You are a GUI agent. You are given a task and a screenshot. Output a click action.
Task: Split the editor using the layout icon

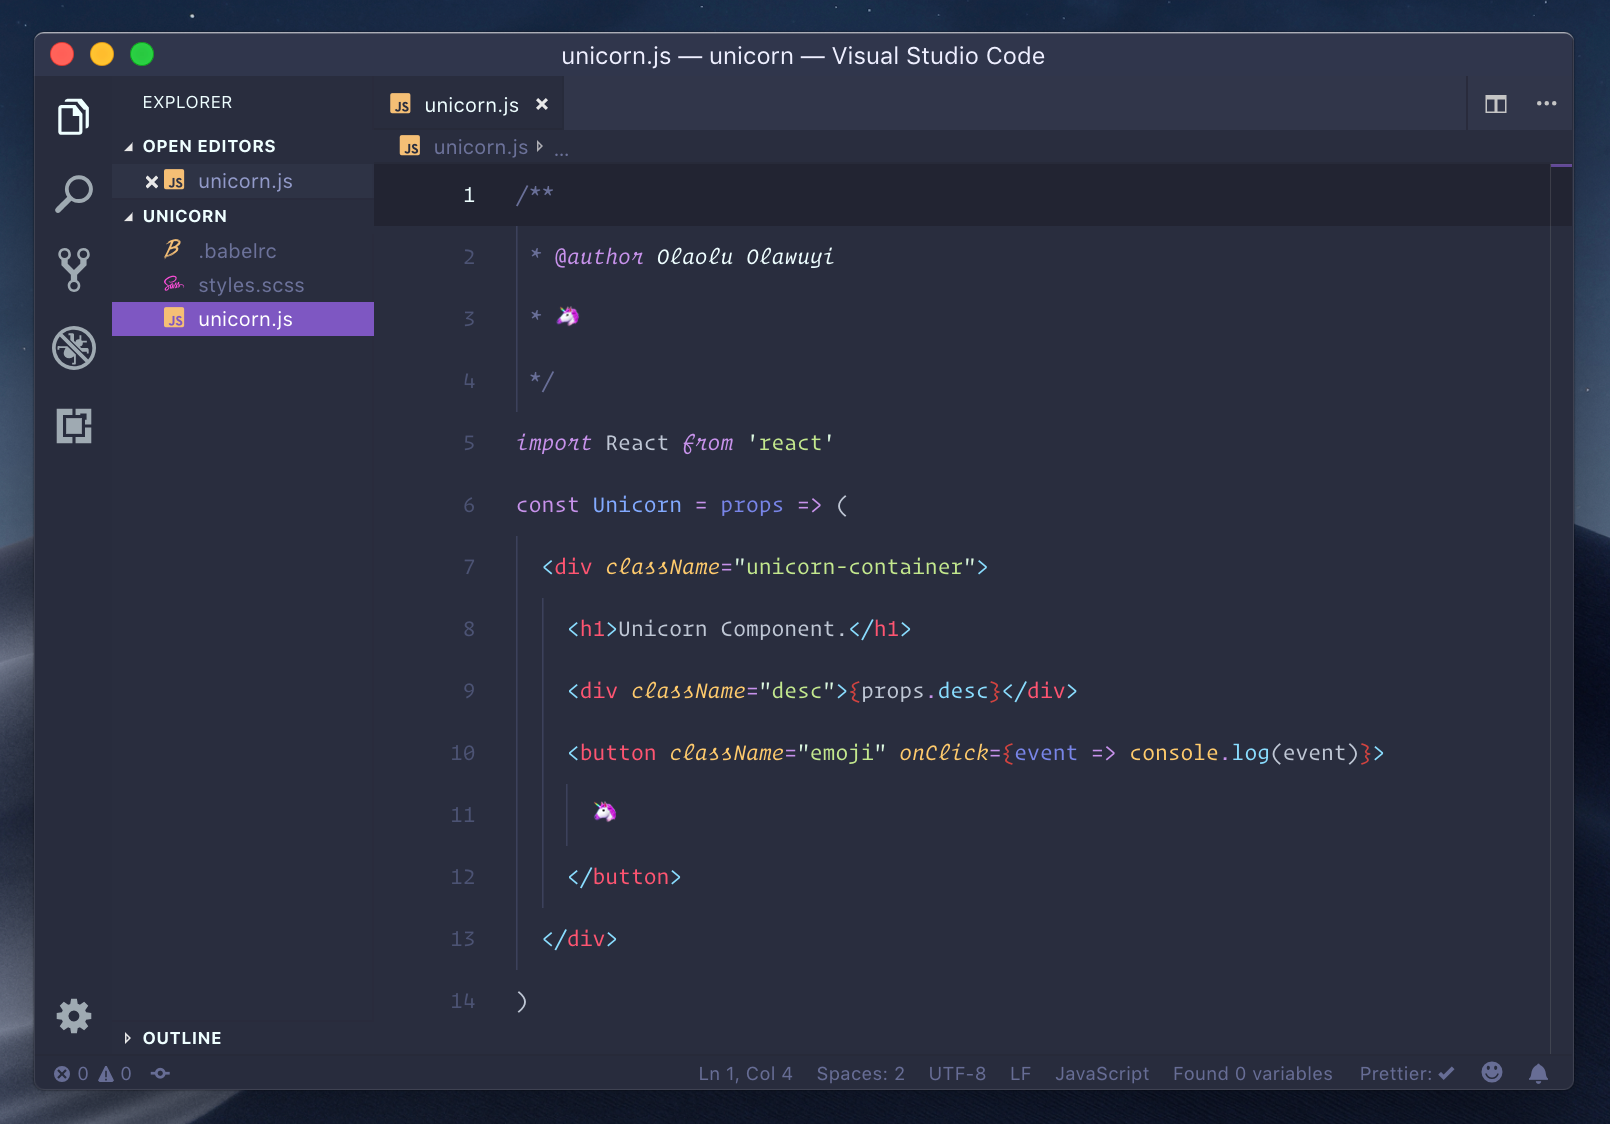1494,103
